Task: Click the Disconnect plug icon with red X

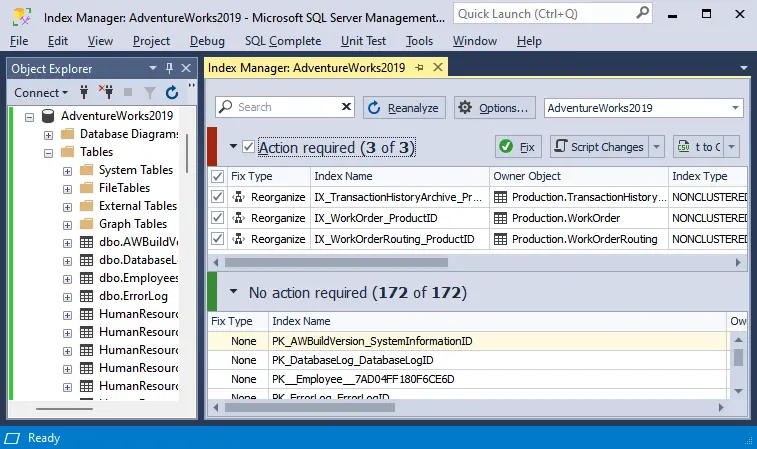Action: (x=106, y=92)
